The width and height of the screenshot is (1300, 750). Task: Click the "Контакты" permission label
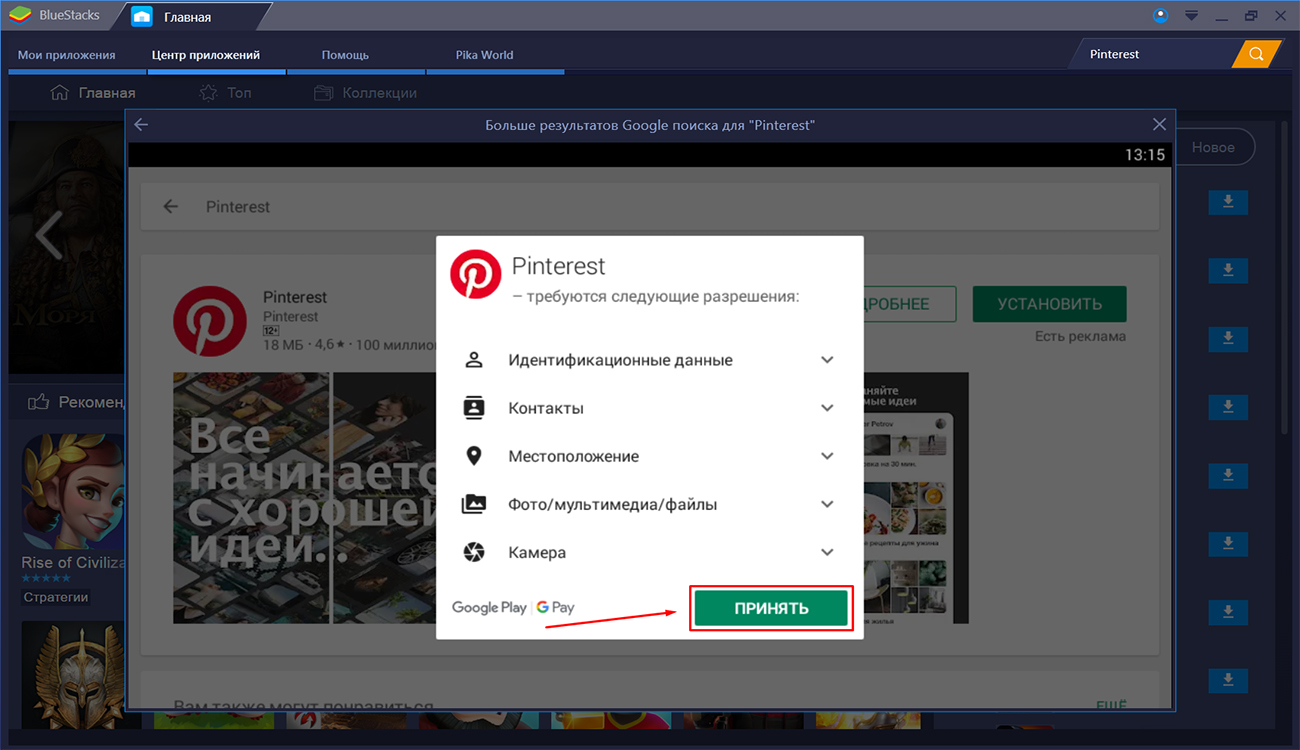tap(546, 408)
